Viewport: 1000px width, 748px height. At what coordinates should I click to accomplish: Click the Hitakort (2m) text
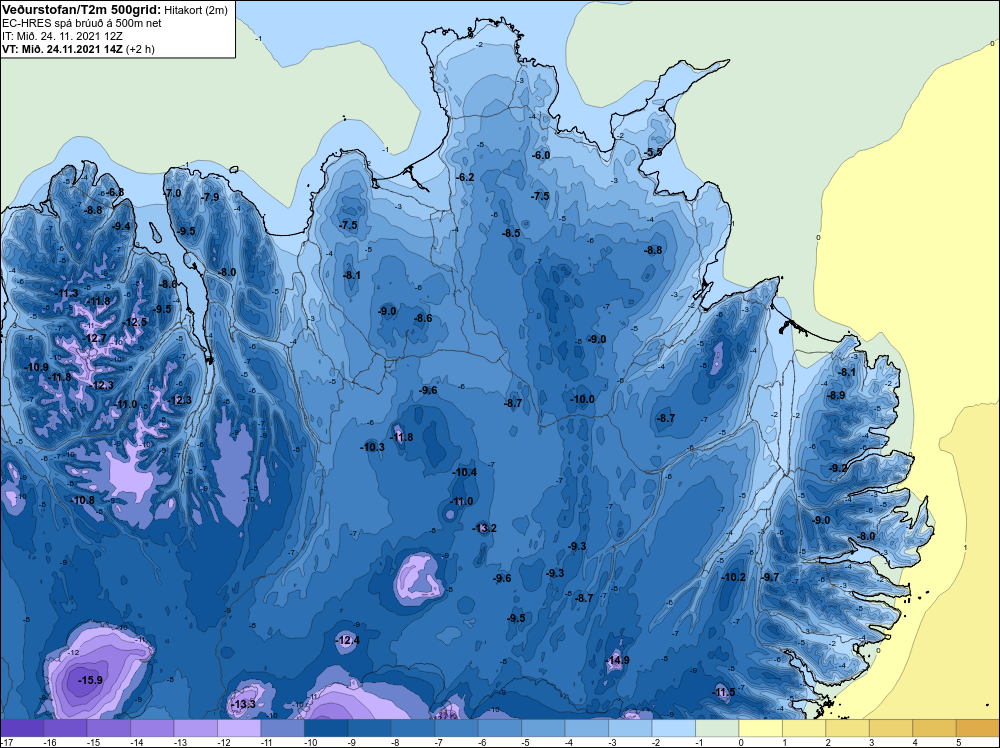(x=196, y=10)
